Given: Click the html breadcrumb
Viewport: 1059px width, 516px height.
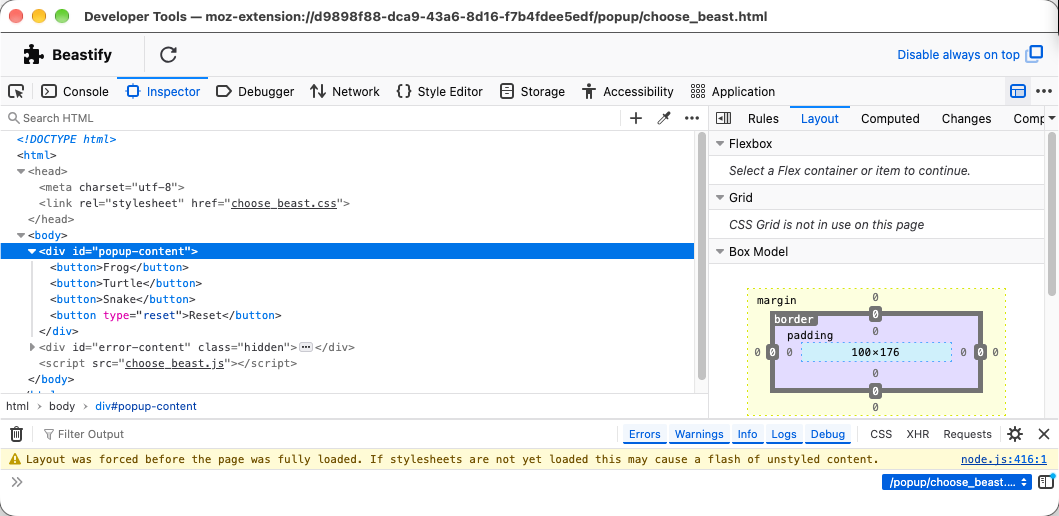Looking at the screenshot, I should pos(18,407).
